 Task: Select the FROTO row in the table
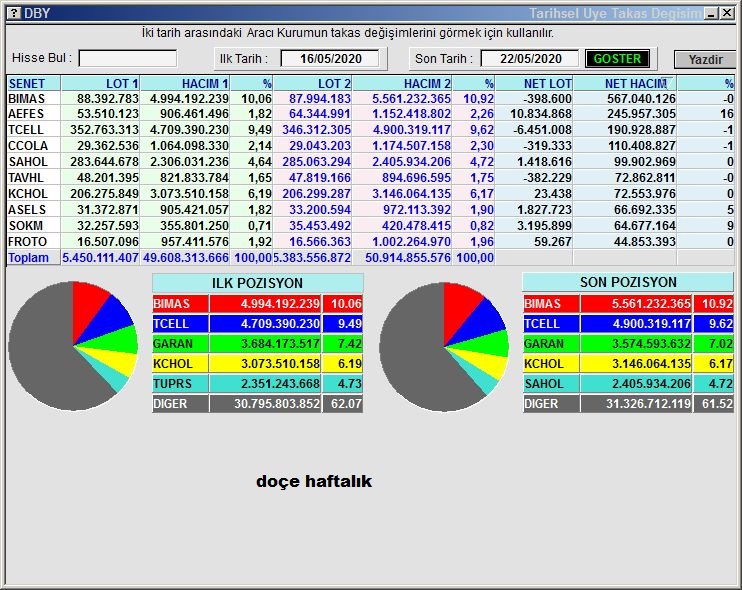pos(371,242)
